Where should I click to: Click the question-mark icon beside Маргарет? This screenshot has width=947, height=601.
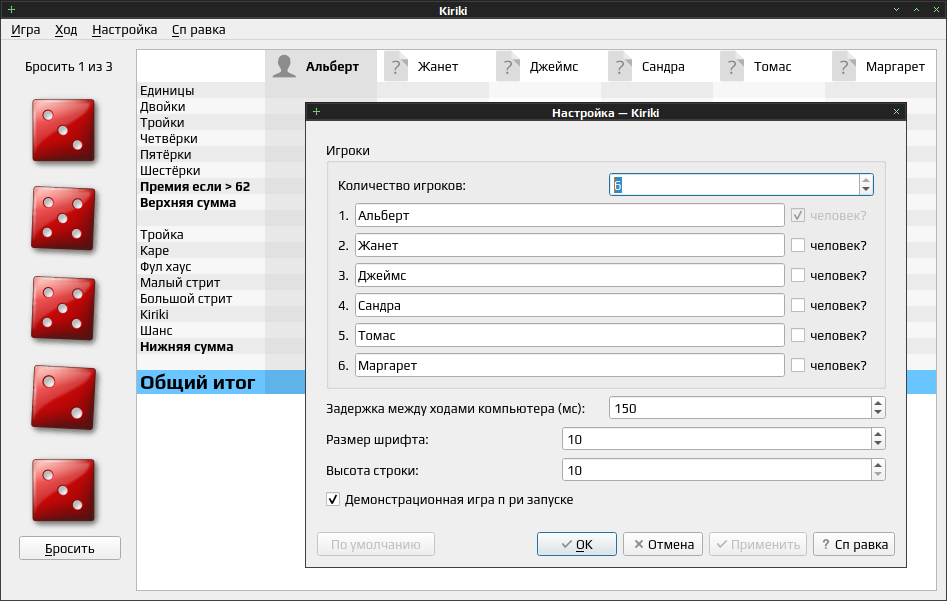844,66
